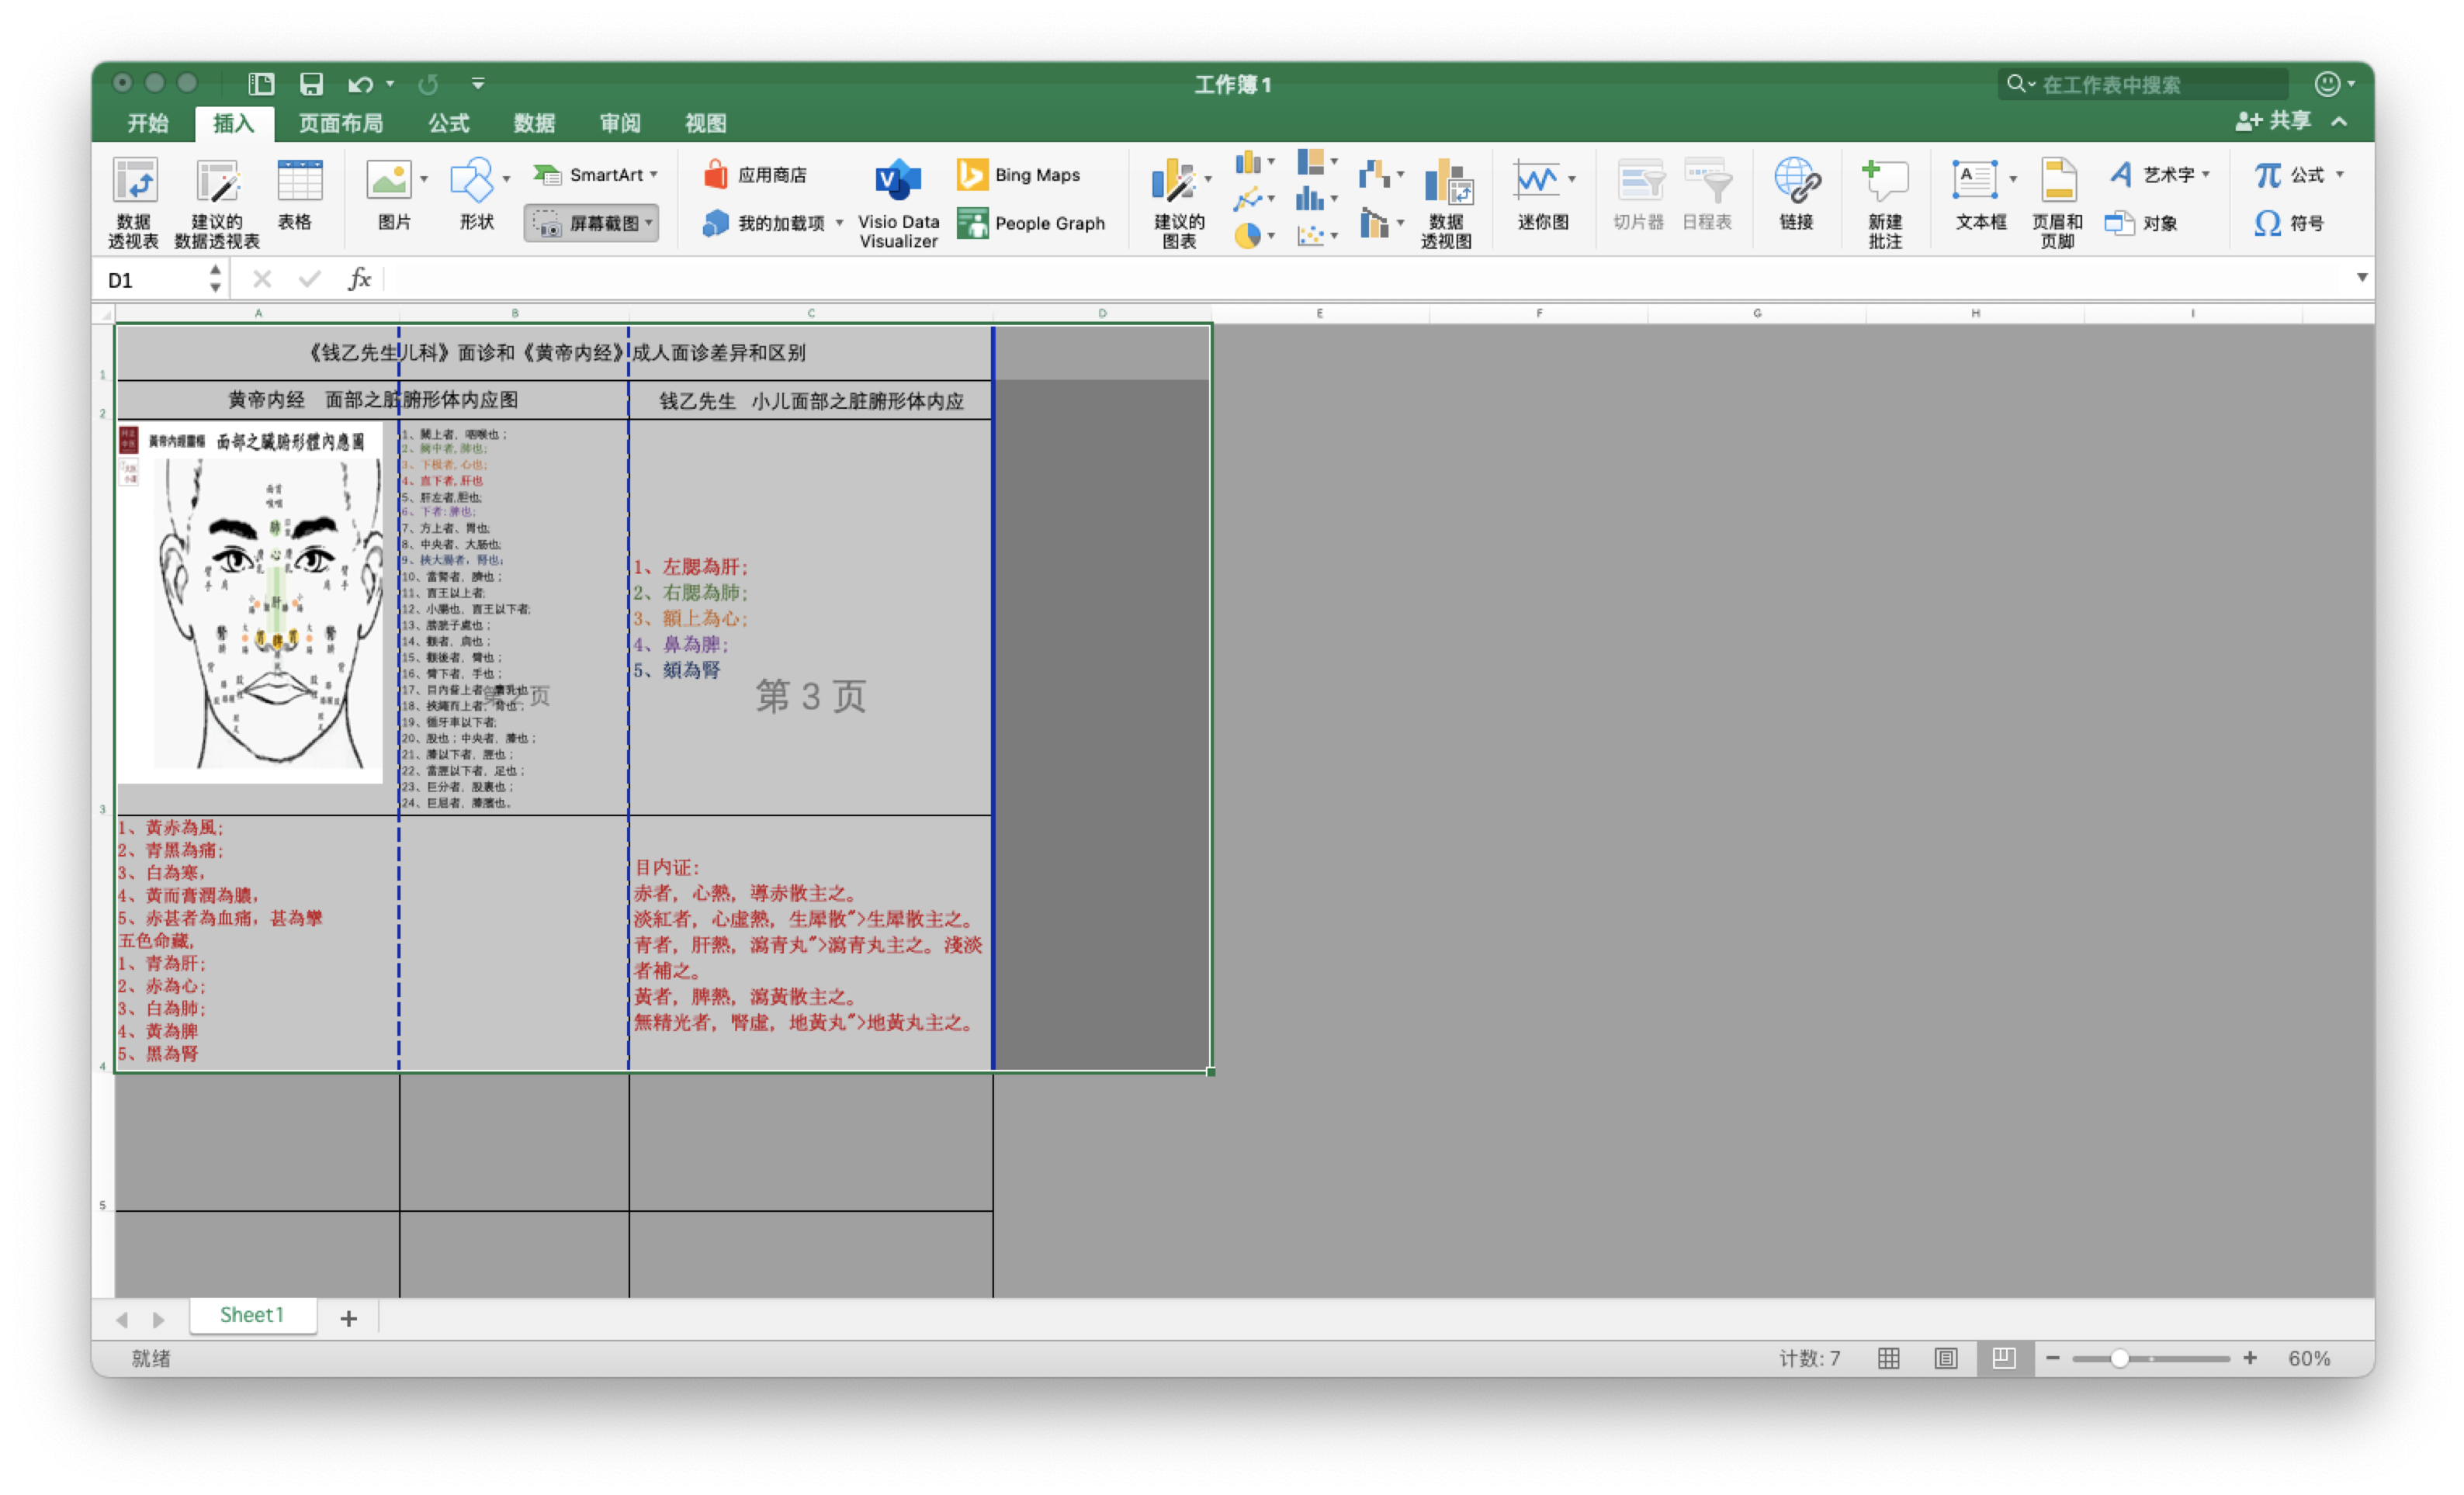Expand the Picture (图片) dropdown arrow
This screenshot has height=1495, width=2464.
coord(424,179)
